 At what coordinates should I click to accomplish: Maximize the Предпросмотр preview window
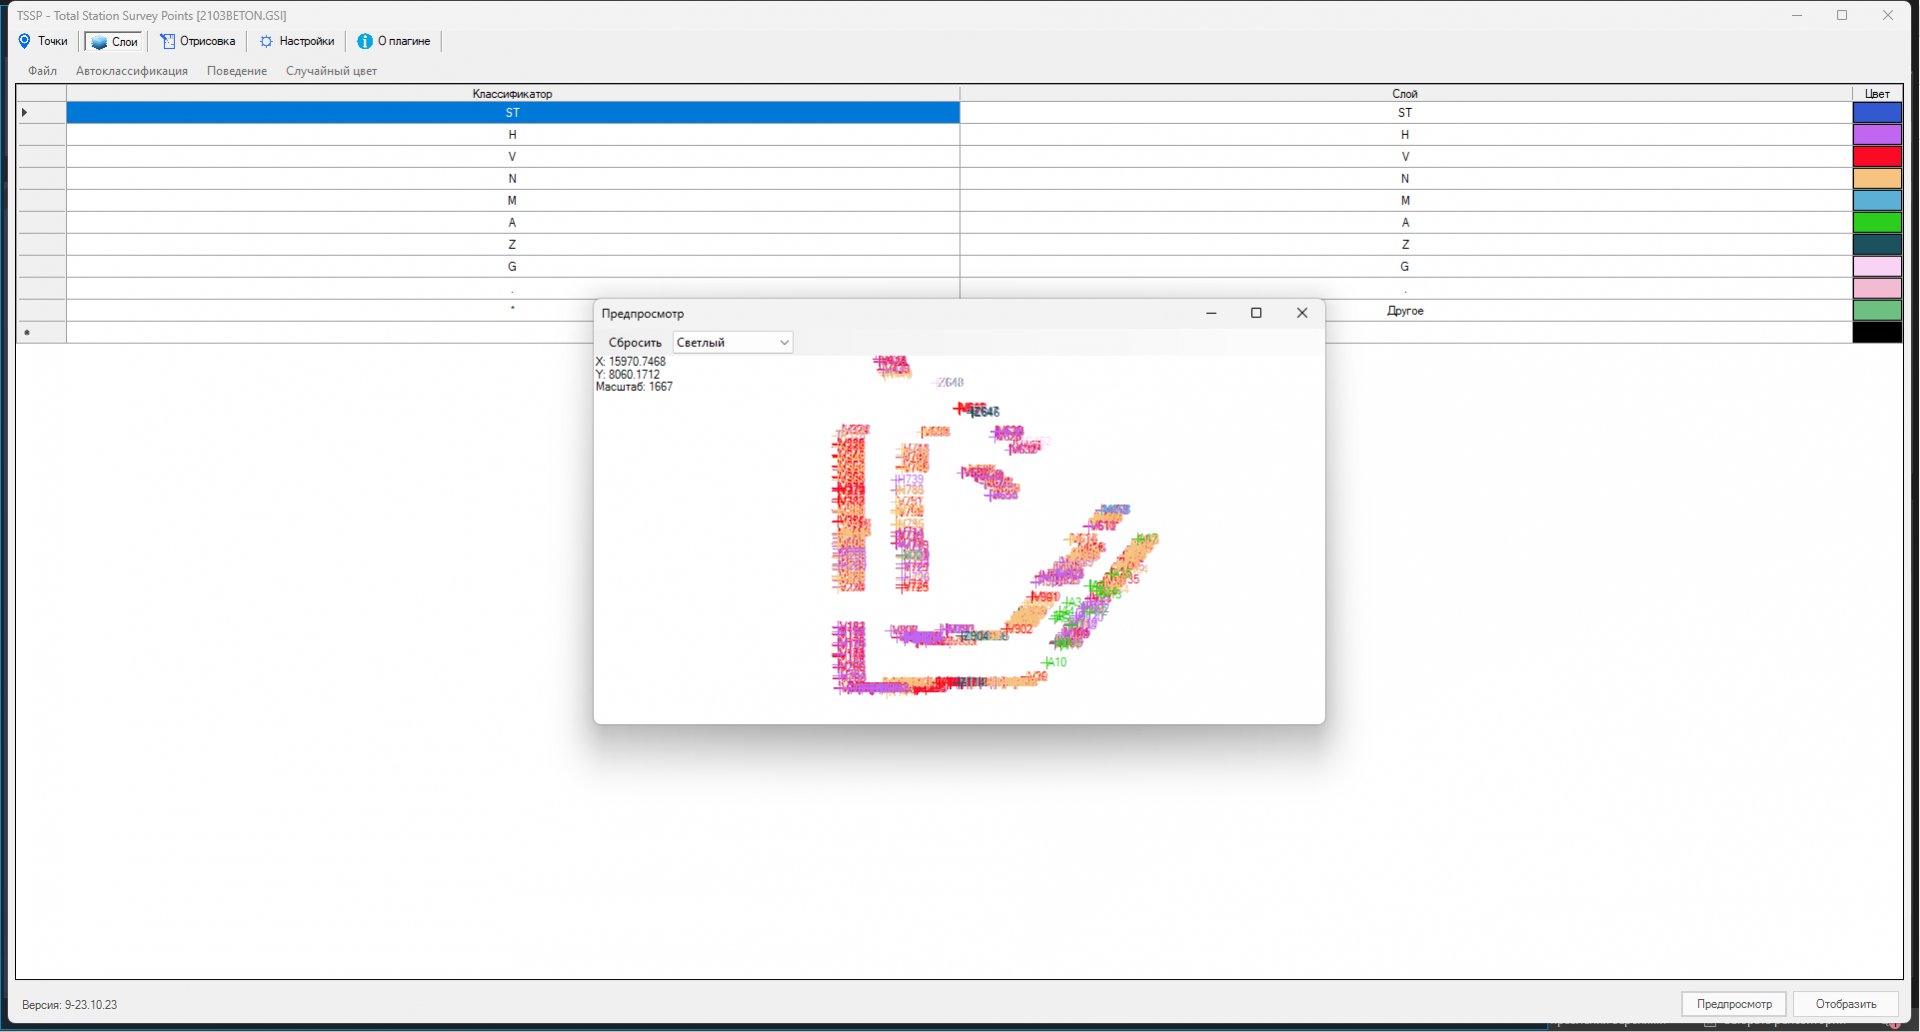point(1256,313)
